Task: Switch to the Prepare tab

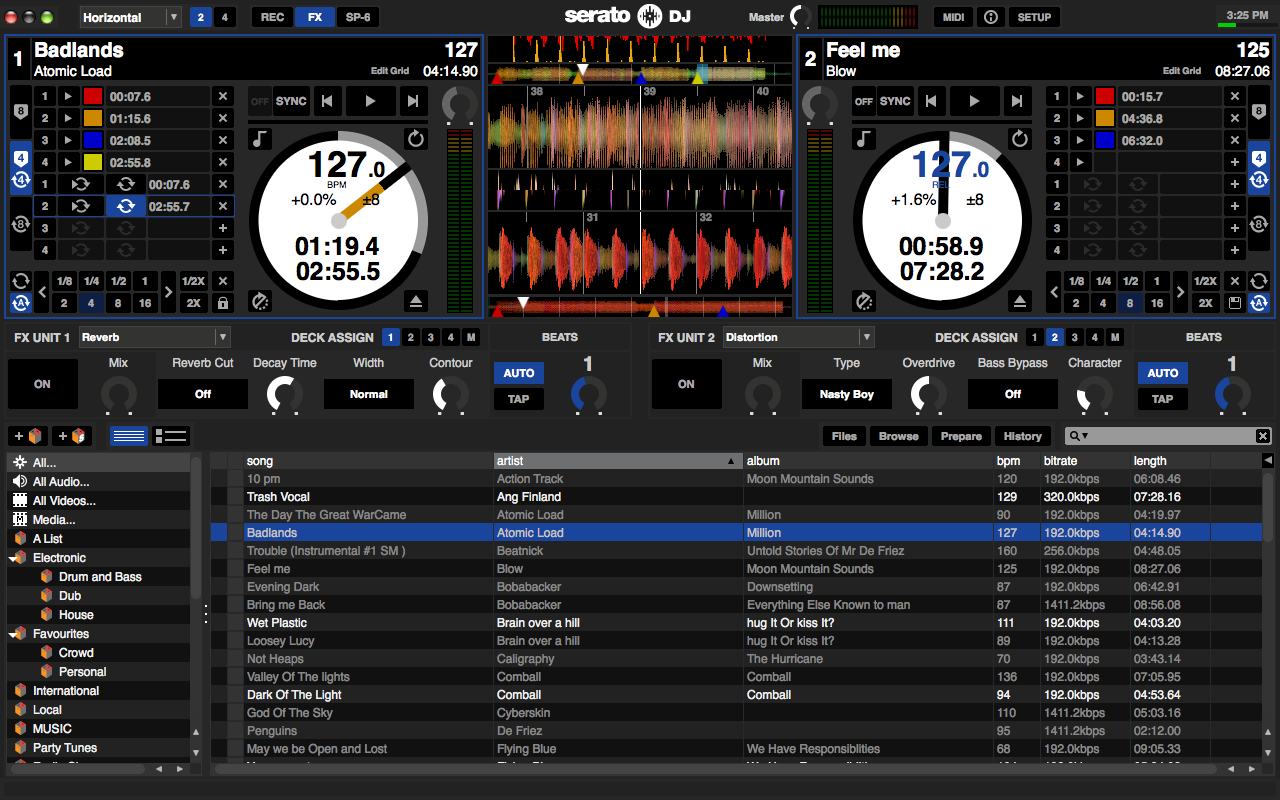Action: pos(961,436)
